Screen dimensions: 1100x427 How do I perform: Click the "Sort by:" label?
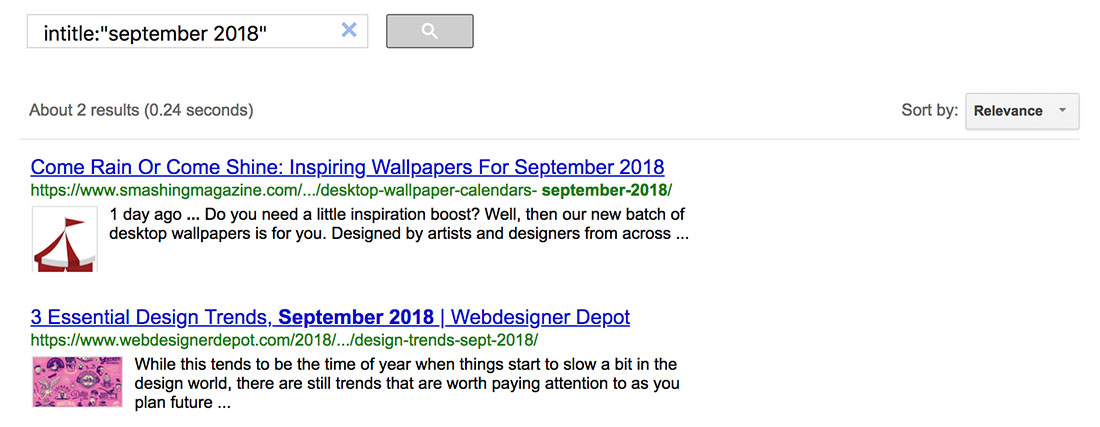tap(929, 111)
